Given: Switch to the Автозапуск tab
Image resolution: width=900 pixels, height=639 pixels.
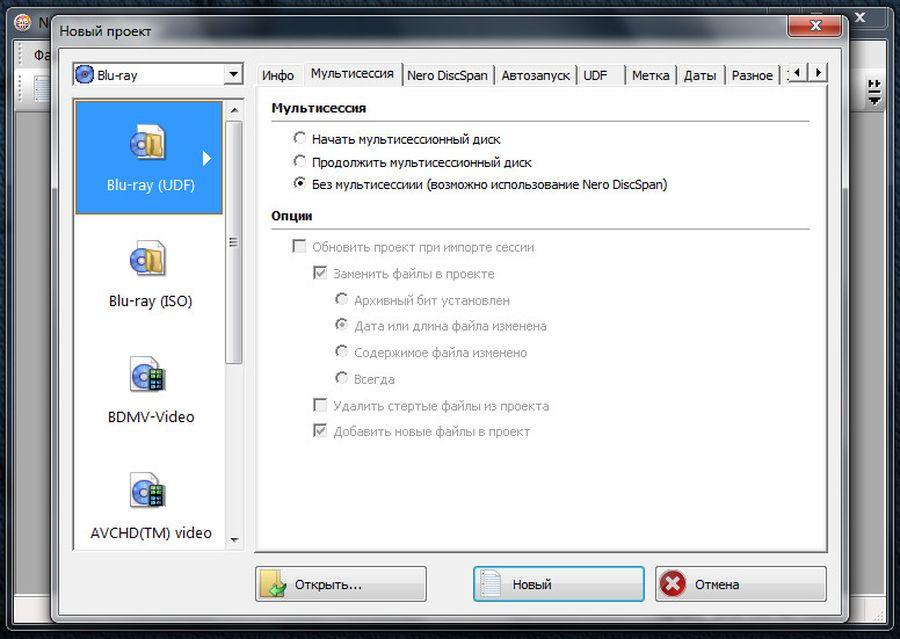Looking at the screenshot, I should point(536,74).
